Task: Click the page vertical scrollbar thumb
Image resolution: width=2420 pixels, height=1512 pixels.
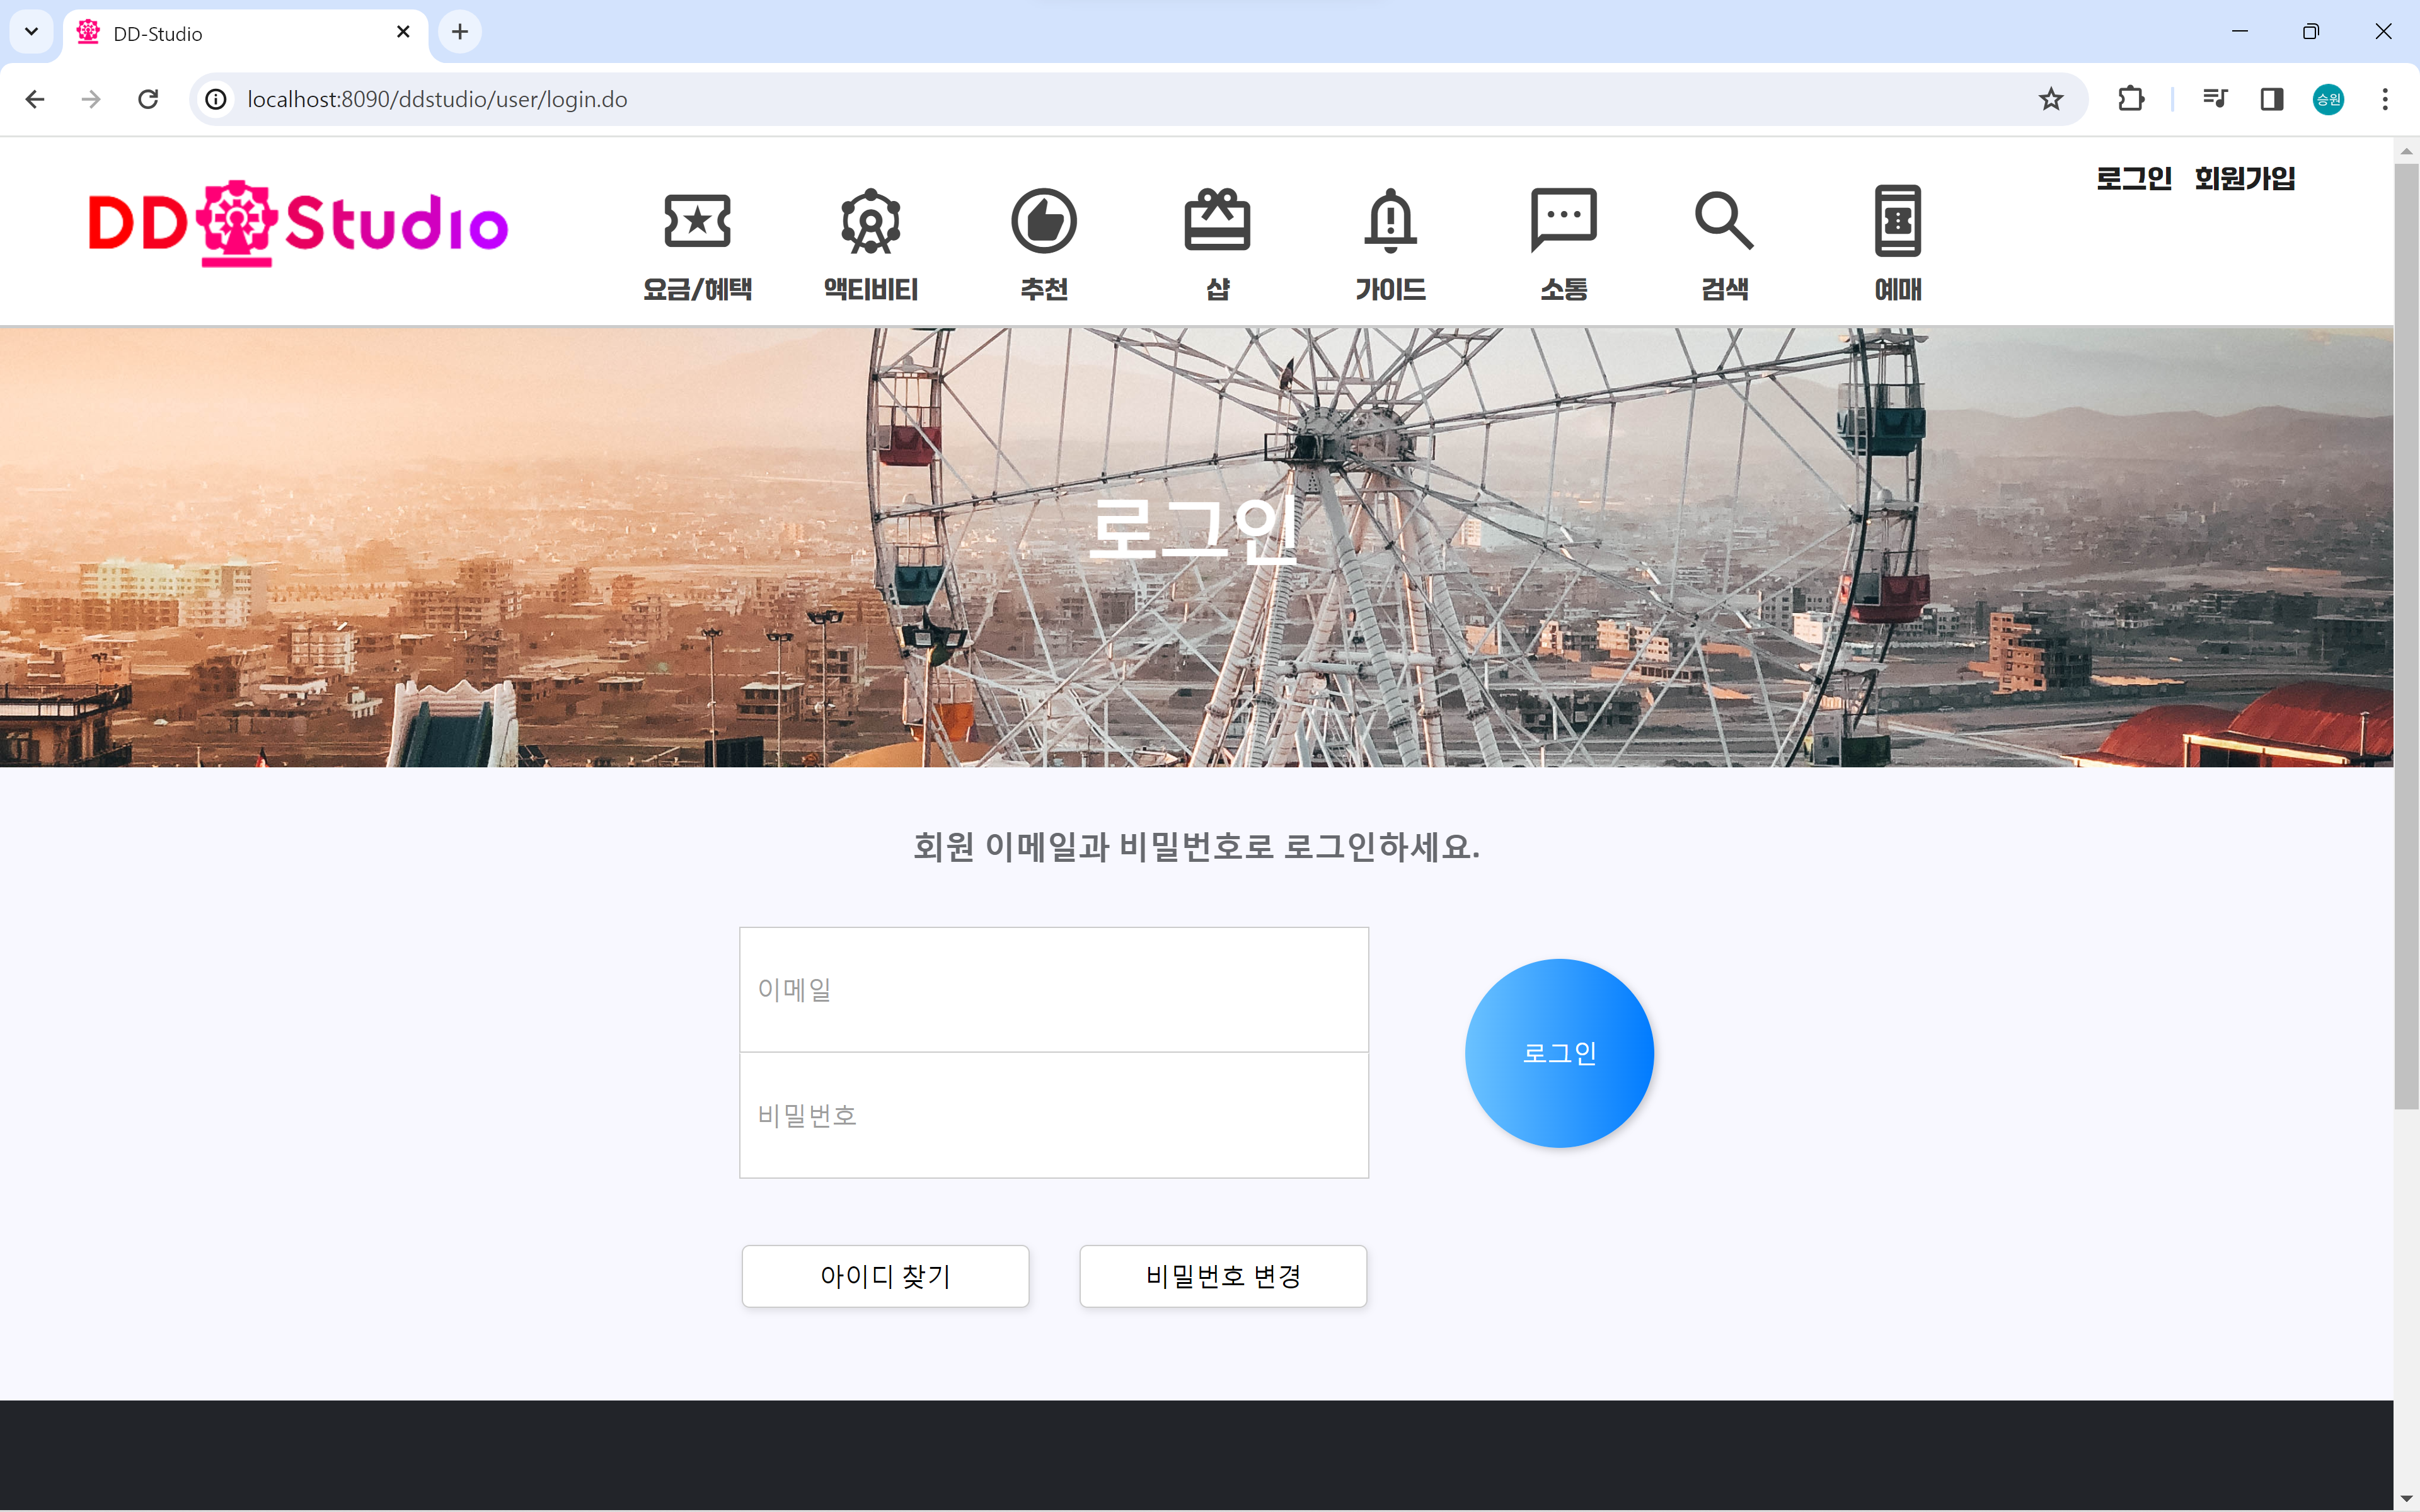Action: 2406,636
